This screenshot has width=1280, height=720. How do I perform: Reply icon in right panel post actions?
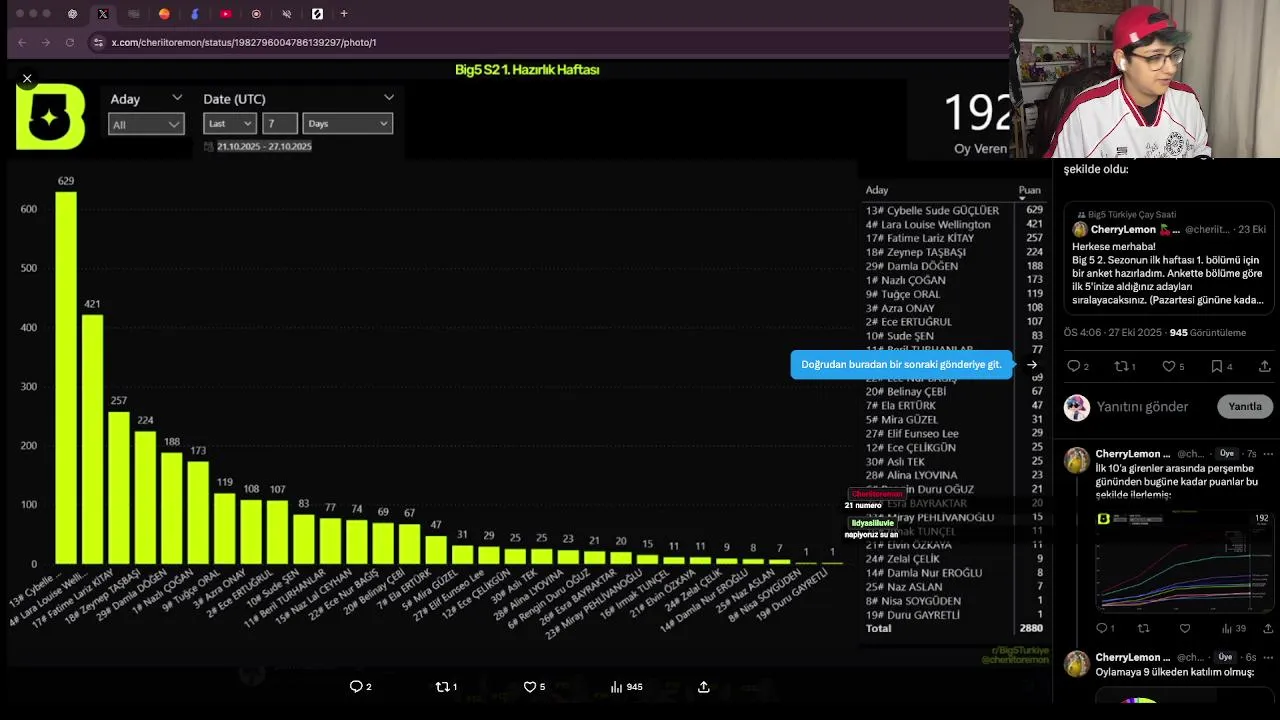(x=1074, y=367)
